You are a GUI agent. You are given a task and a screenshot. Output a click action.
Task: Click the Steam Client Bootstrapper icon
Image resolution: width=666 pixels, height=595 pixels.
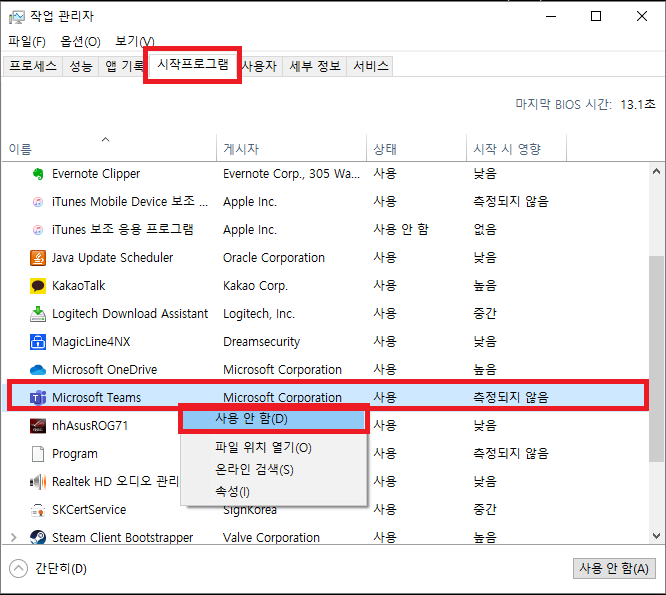pyautogui.click(x=38, y=538)
